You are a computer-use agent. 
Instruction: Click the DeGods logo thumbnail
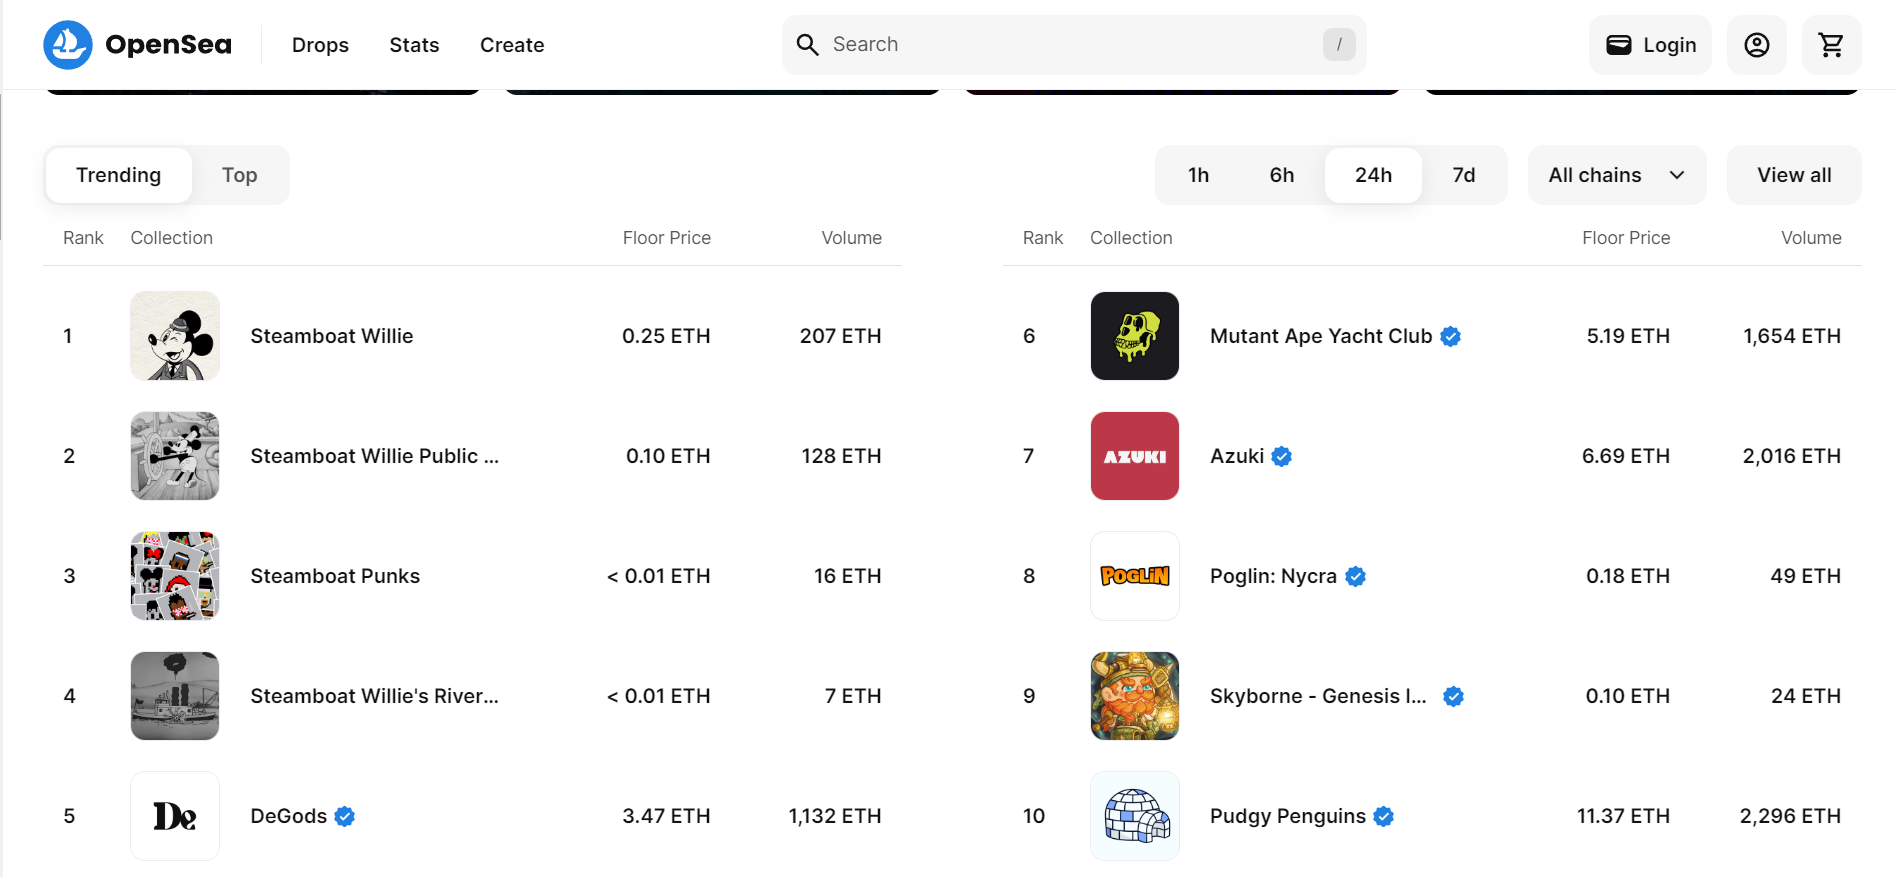click(x=175, y=816)
